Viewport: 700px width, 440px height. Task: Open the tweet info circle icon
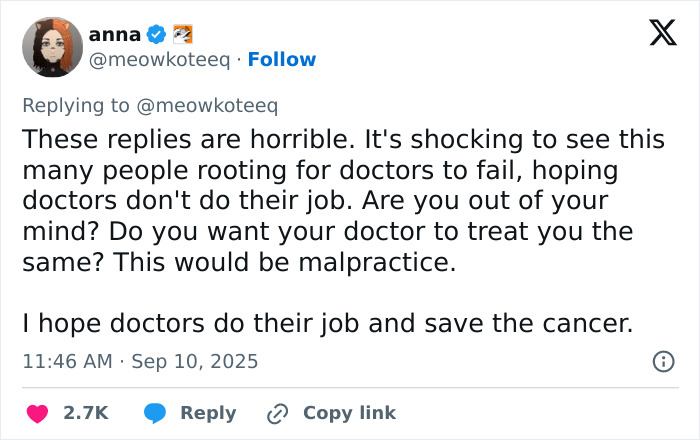click(664, 361)
